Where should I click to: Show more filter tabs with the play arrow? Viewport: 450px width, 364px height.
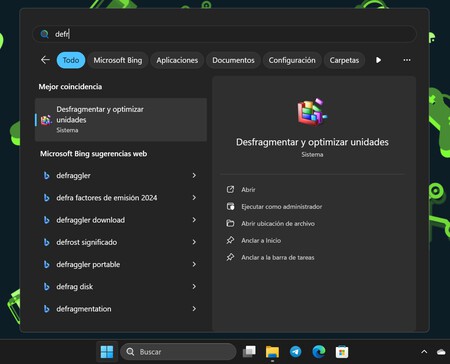378,60
